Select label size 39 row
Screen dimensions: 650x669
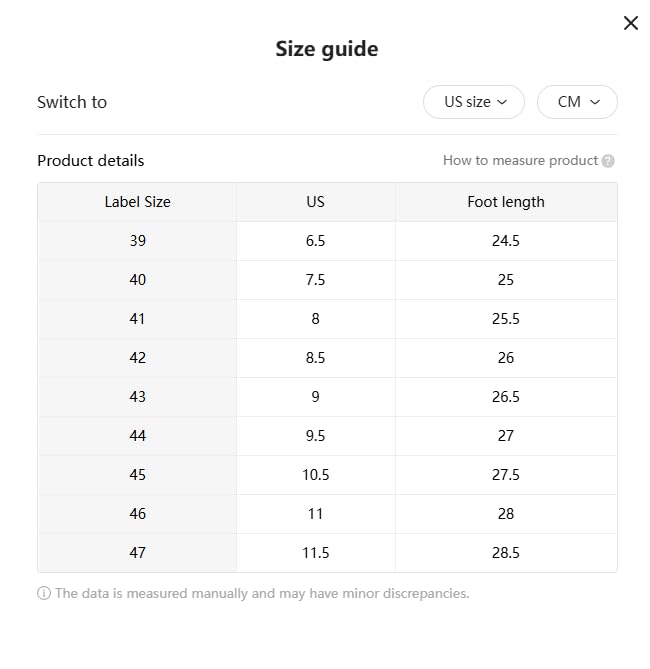click(x=137, y=241)
